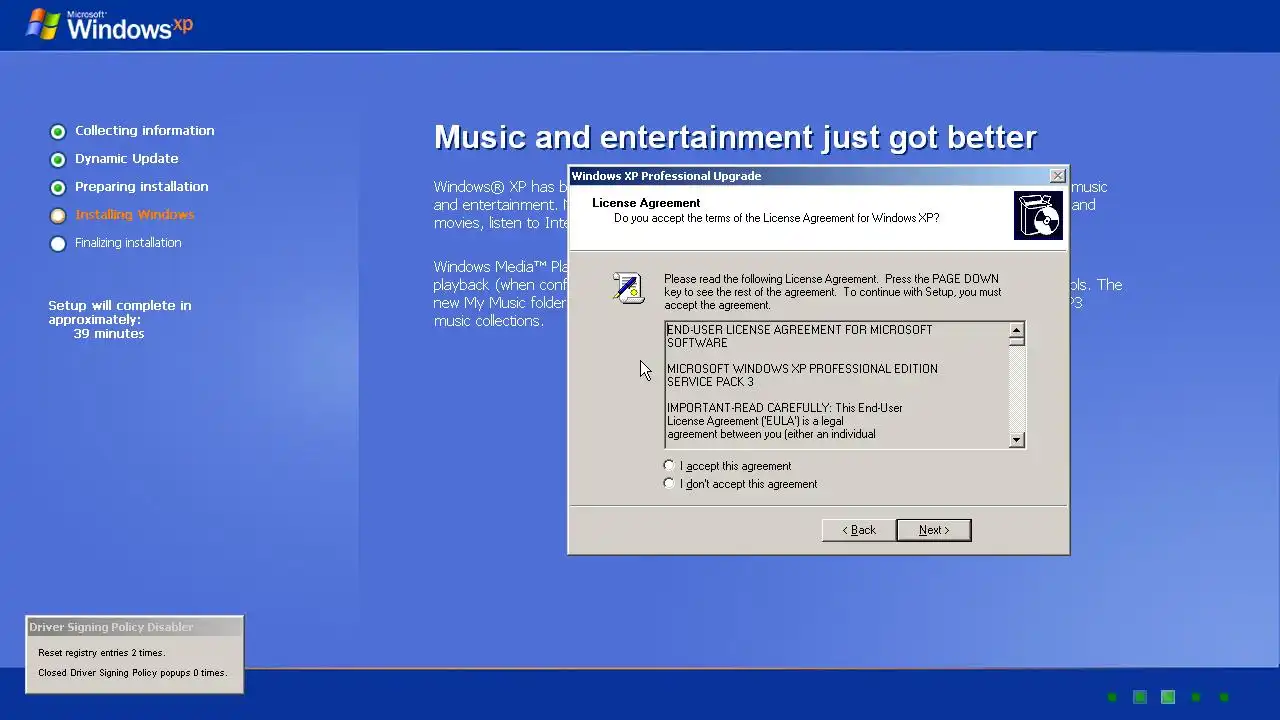
Task: Click the Windows XP logo flag
Action: [x=43, y=24]
